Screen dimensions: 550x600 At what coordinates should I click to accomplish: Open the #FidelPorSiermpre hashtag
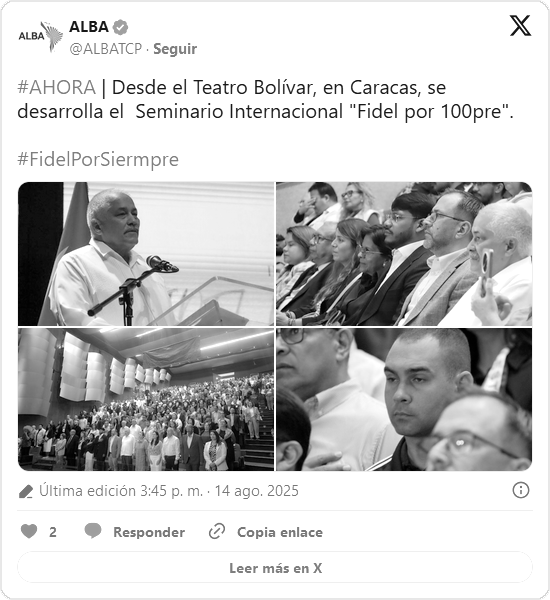tap(98, 159)
